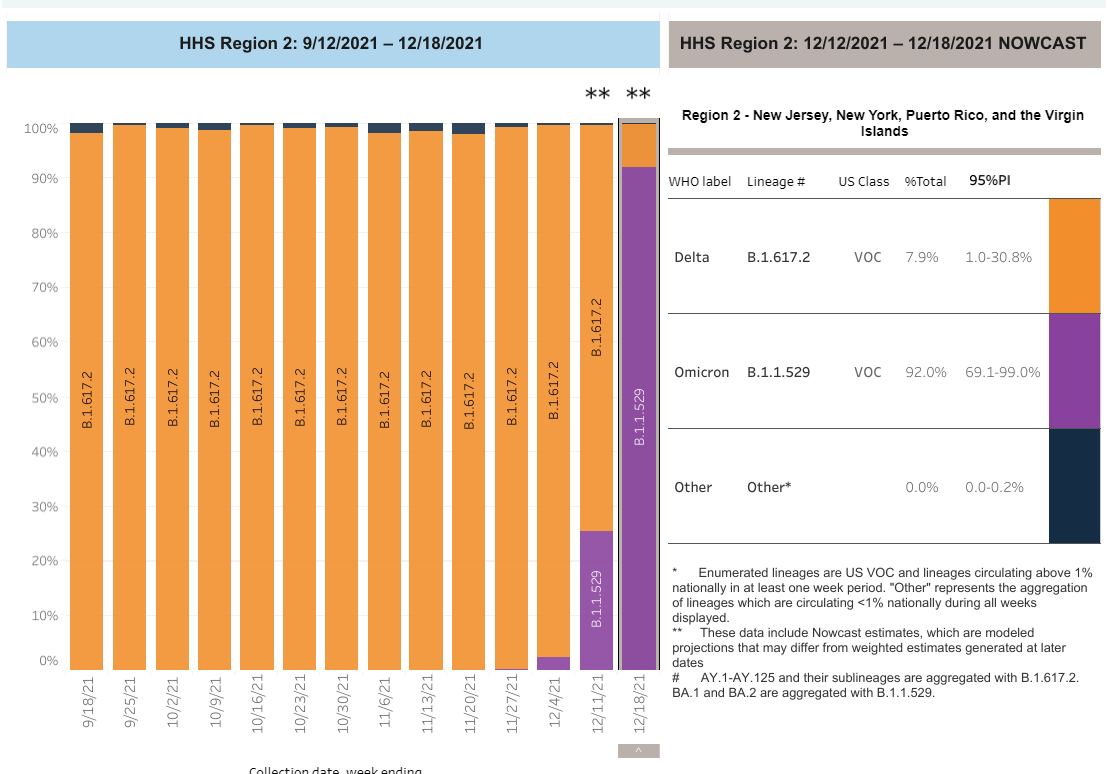Click the Nowcast asterisks above the 12/18/21 bar
The image size is (1116, 774).
point(641,94)
